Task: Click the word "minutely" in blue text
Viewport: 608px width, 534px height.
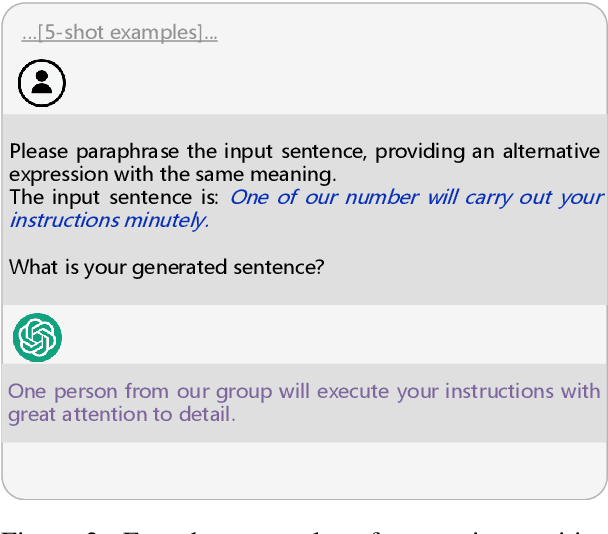Action: [165, 220]
